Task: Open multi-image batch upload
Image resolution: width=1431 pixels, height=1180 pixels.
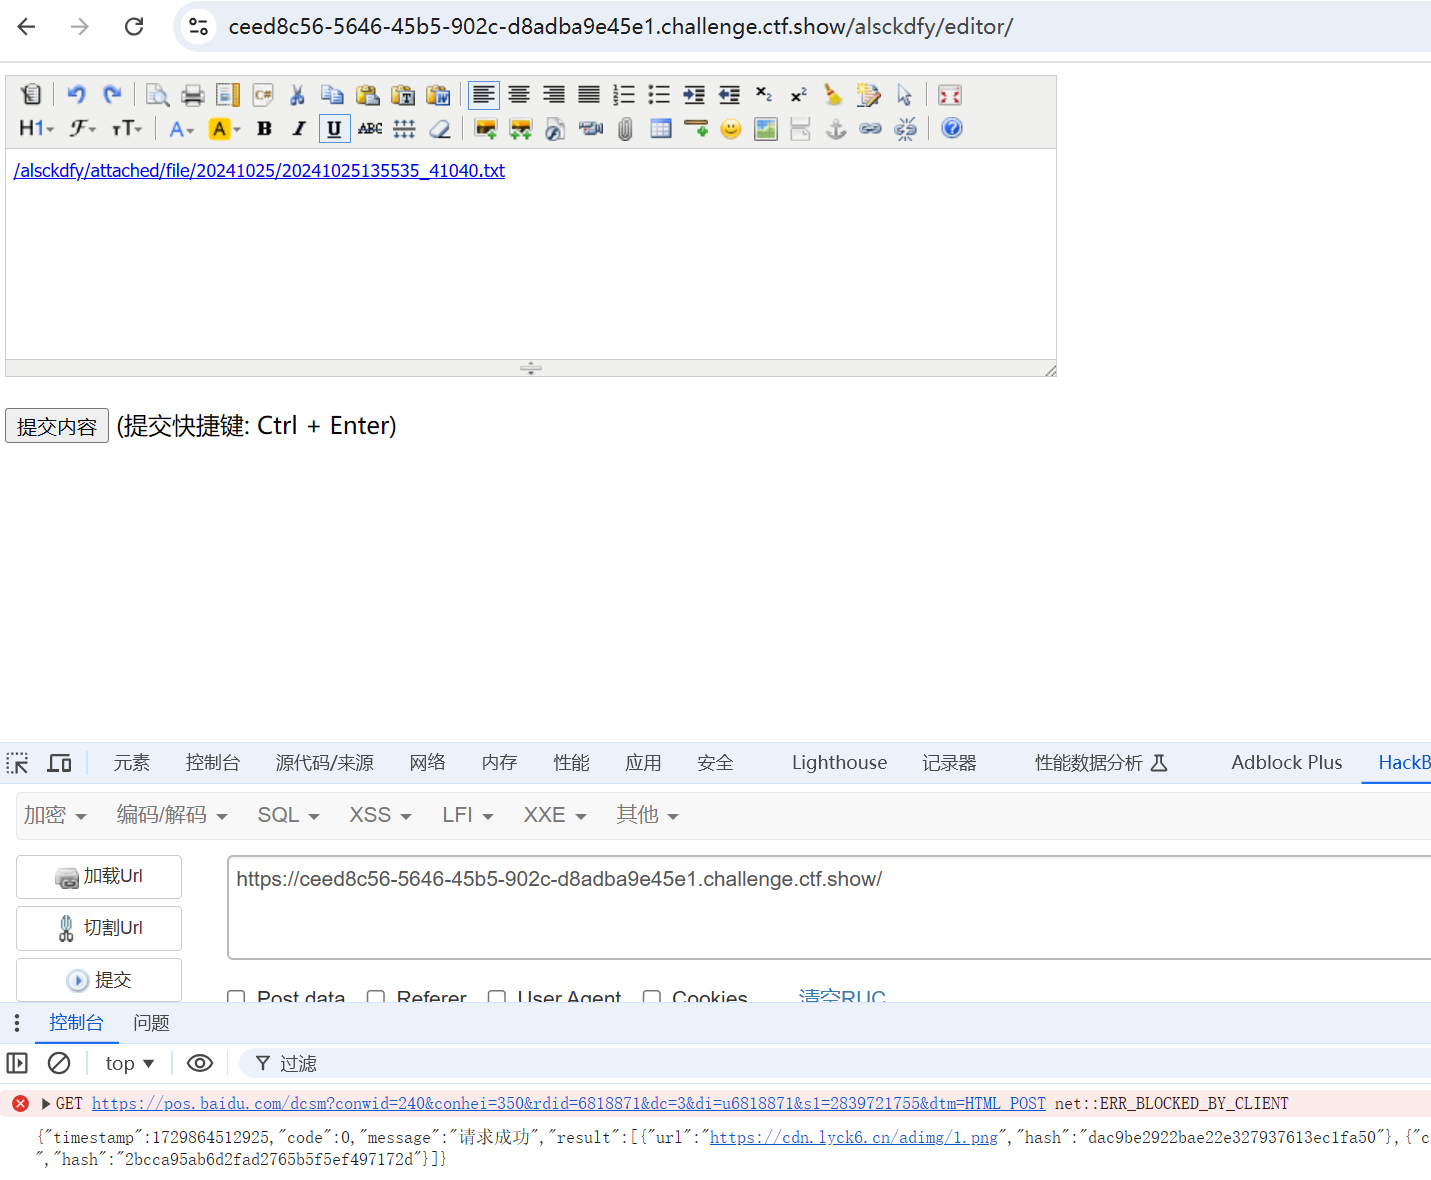Action: [x=521, y=128]
